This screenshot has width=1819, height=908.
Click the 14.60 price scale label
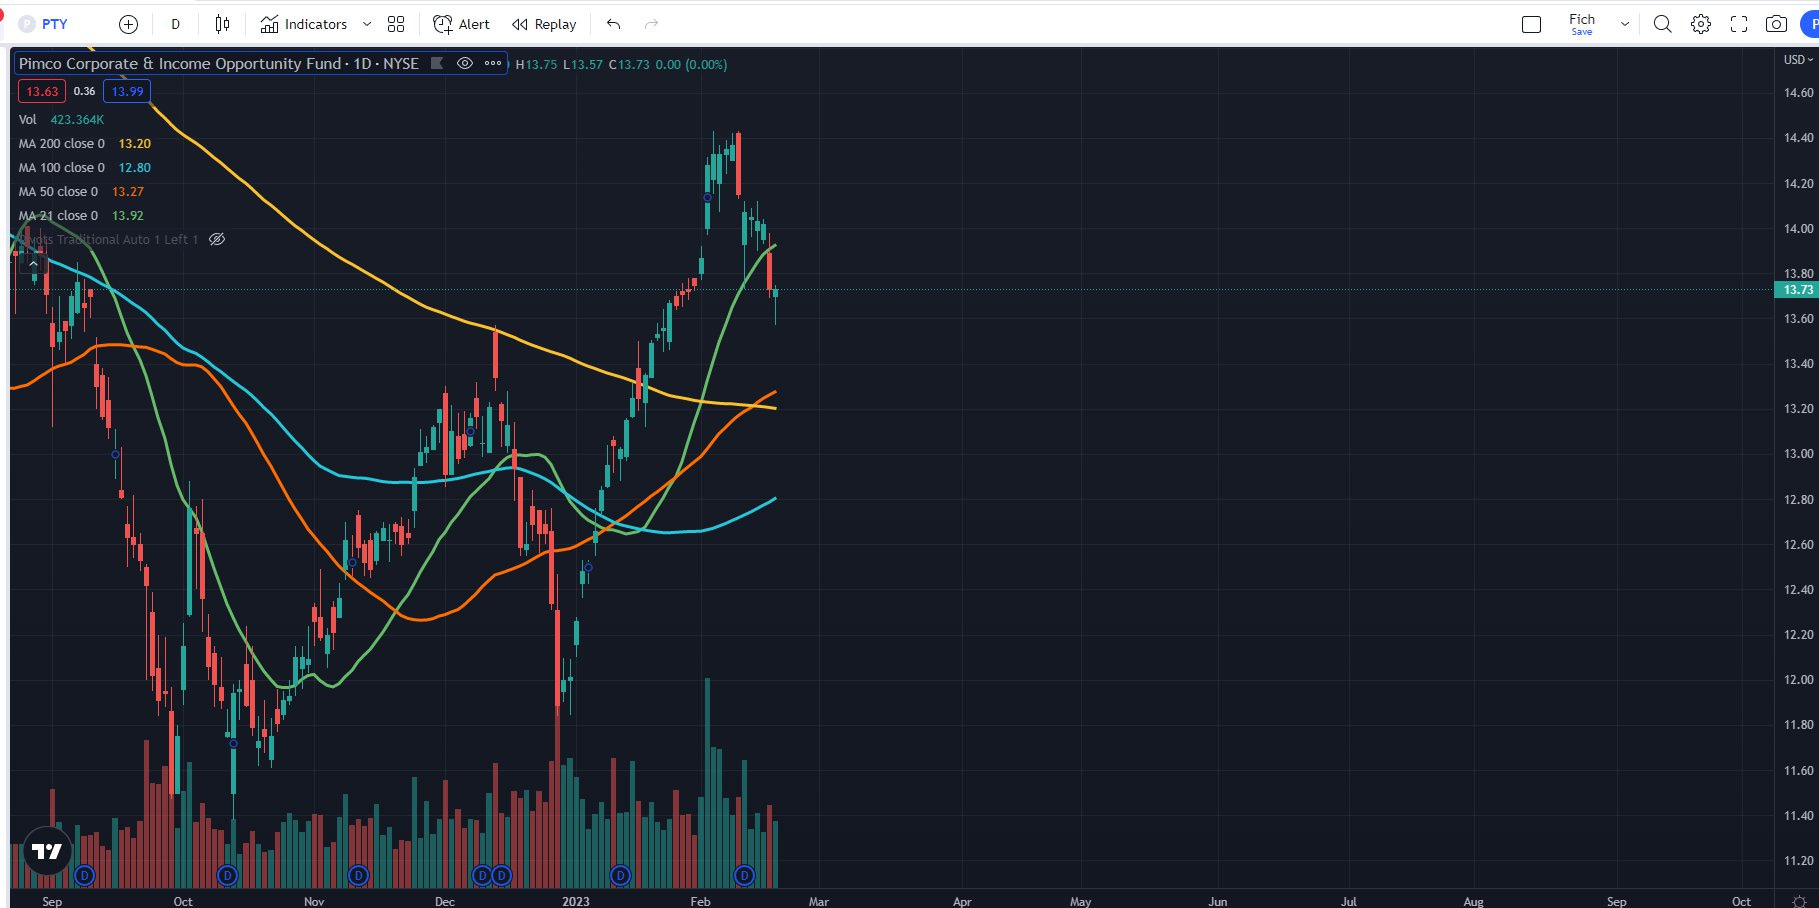1798,93
